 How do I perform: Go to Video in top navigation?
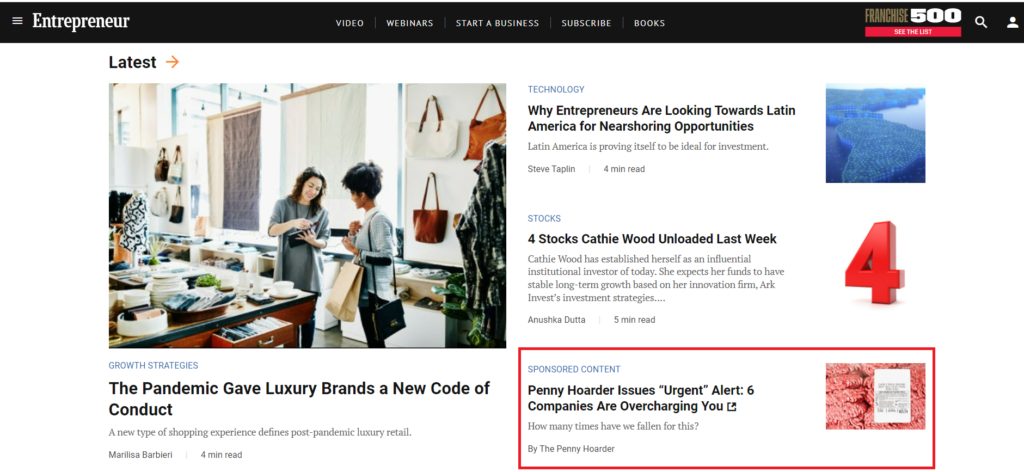[349, 23]
